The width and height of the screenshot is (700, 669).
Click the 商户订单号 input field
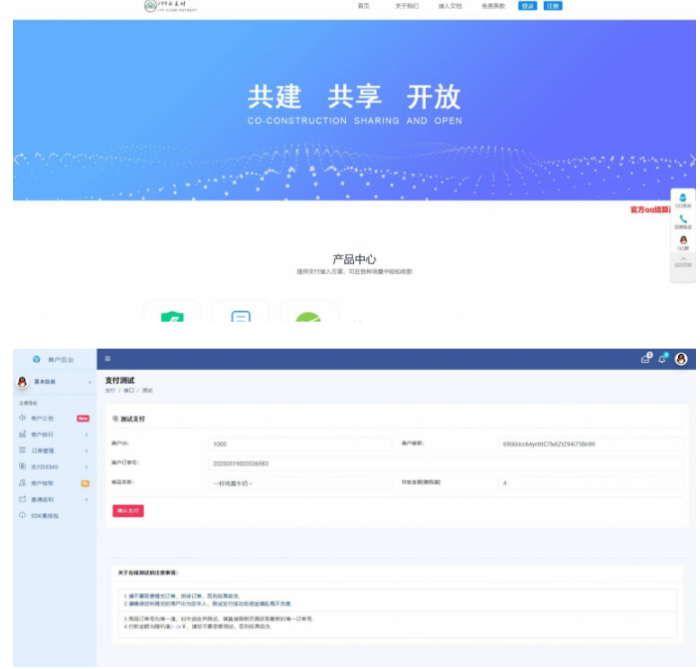tap(300, 464)
